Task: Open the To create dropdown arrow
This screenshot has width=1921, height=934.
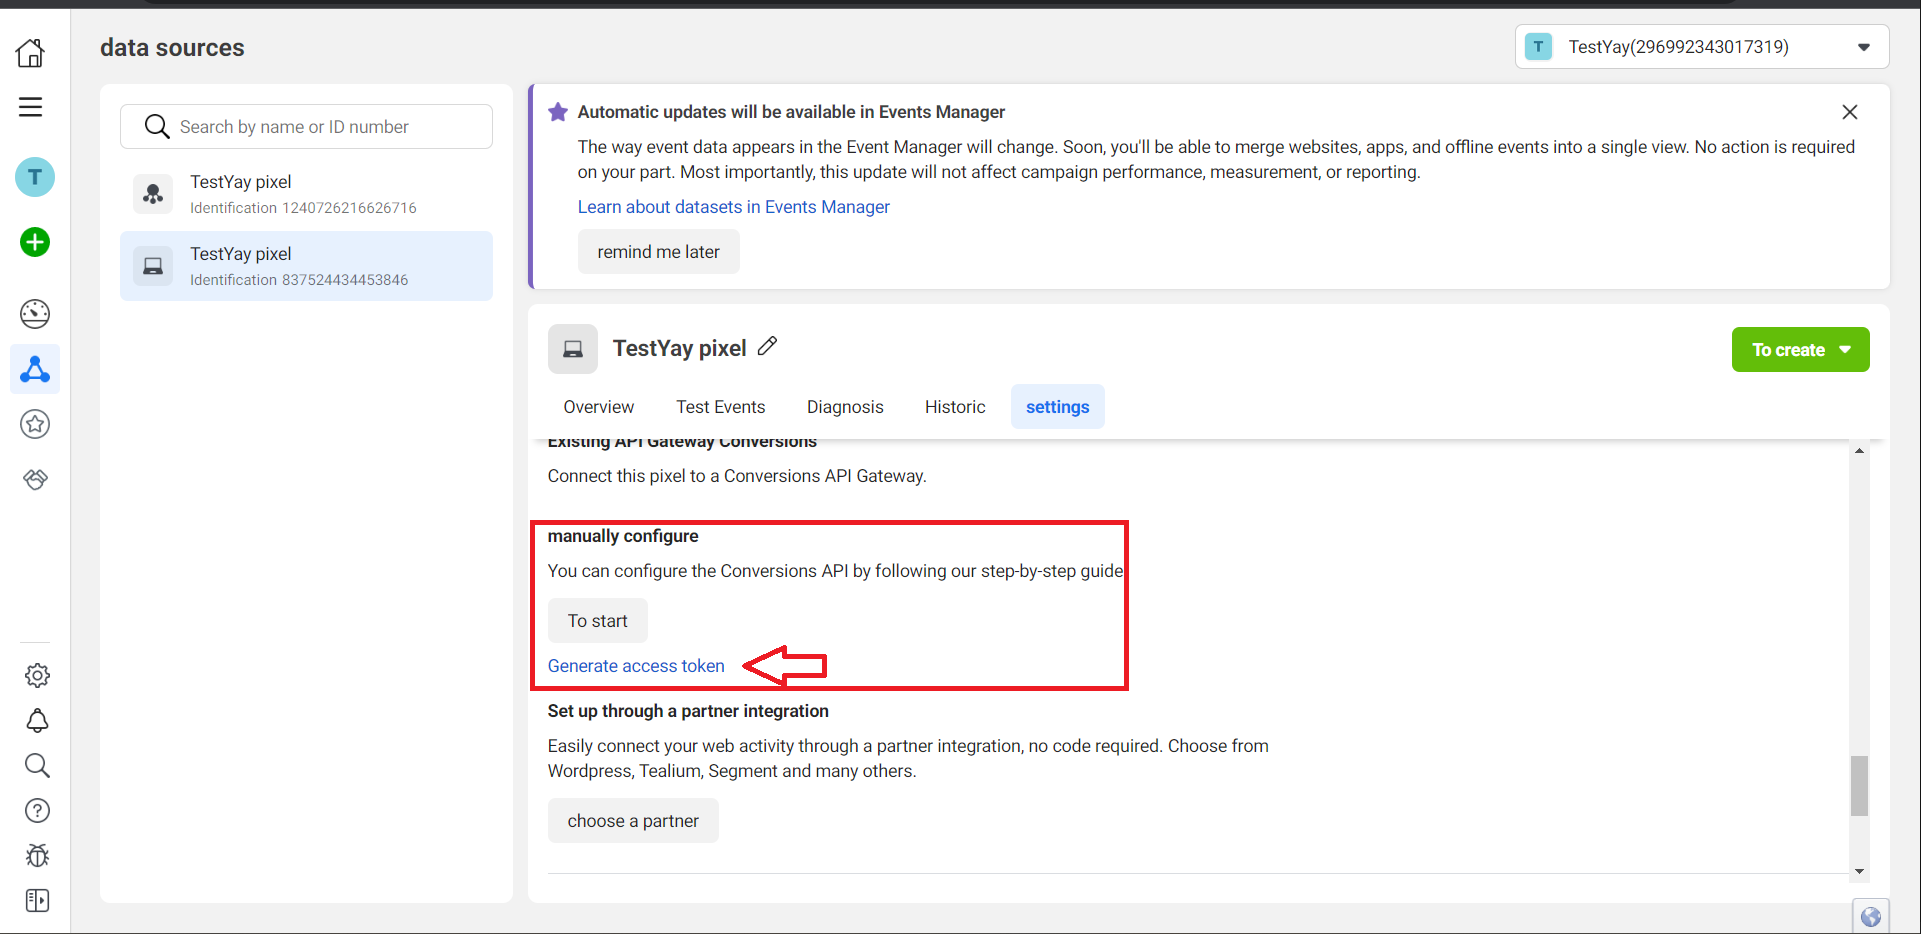Action: pos(1846,349)
